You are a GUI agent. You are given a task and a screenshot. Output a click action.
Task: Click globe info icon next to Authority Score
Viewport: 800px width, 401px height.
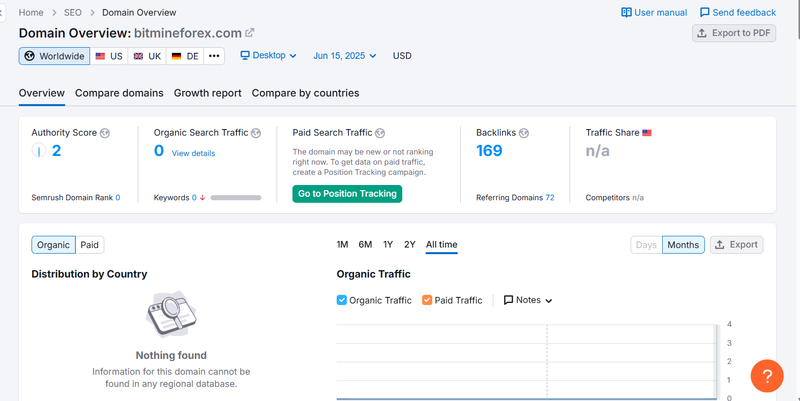point(105,133)
